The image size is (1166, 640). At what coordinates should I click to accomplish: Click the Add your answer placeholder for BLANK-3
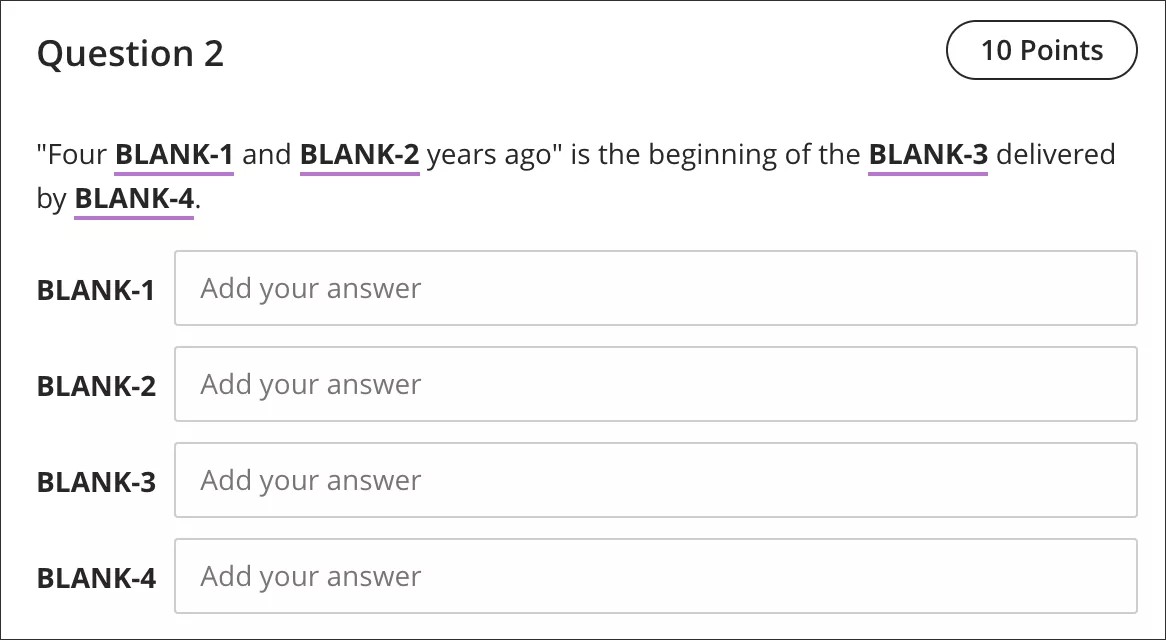tap(310, 480)
